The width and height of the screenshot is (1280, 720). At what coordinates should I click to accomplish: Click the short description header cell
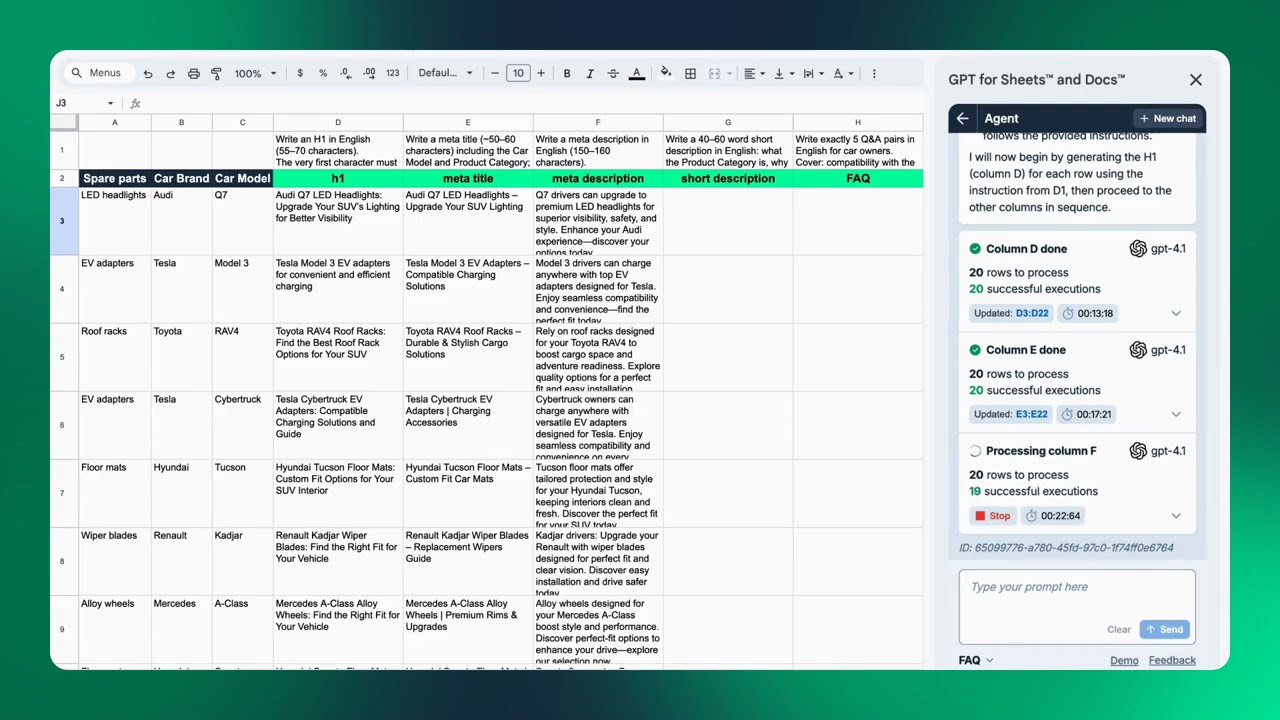tap(728, 178)
